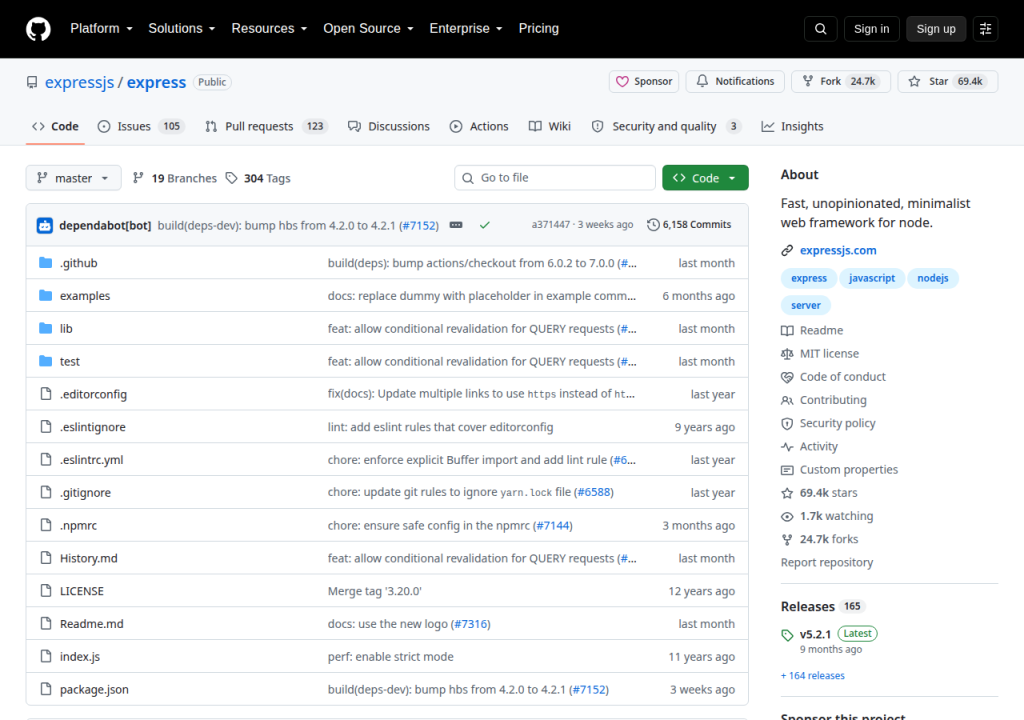Select the Code tab
Viewport: 1024px width, 720px height.
click(x=56, y=126)
